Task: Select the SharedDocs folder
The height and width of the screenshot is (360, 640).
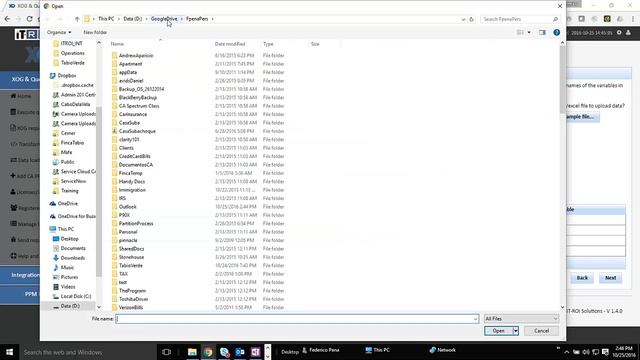Action: tap(131, 249)
